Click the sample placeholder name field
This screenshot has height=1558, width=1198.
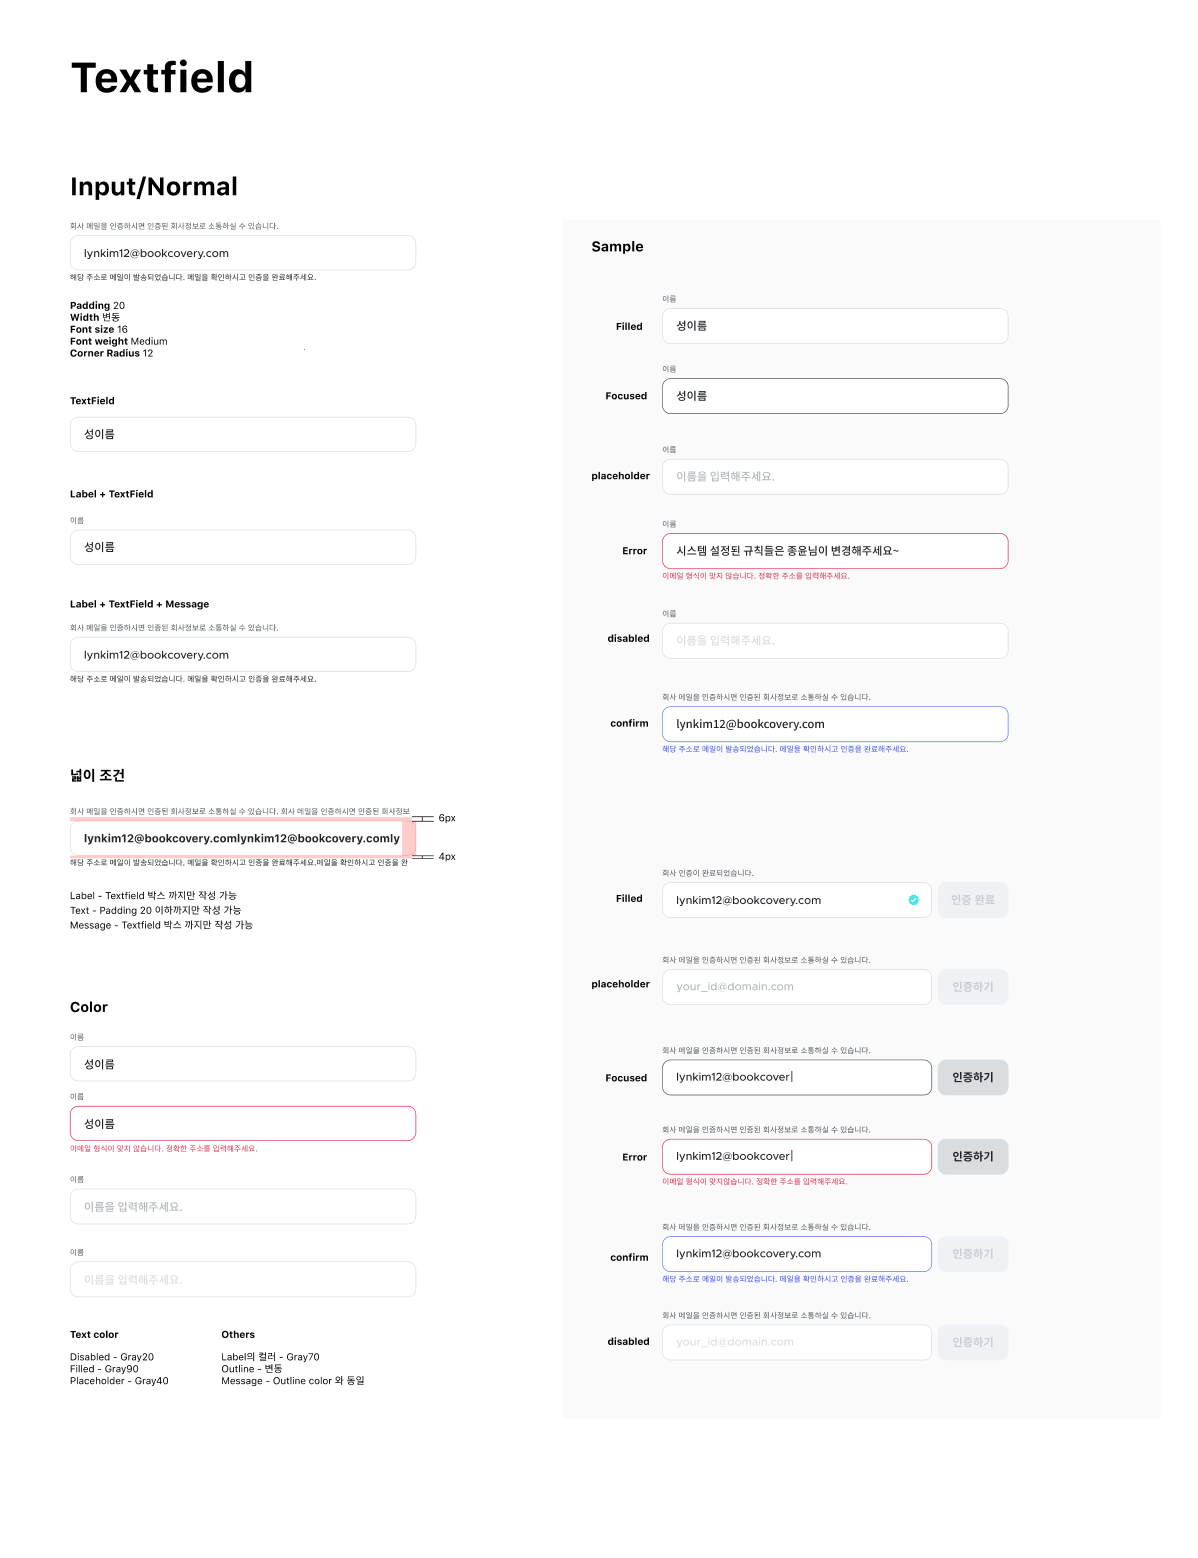point(834,477)
